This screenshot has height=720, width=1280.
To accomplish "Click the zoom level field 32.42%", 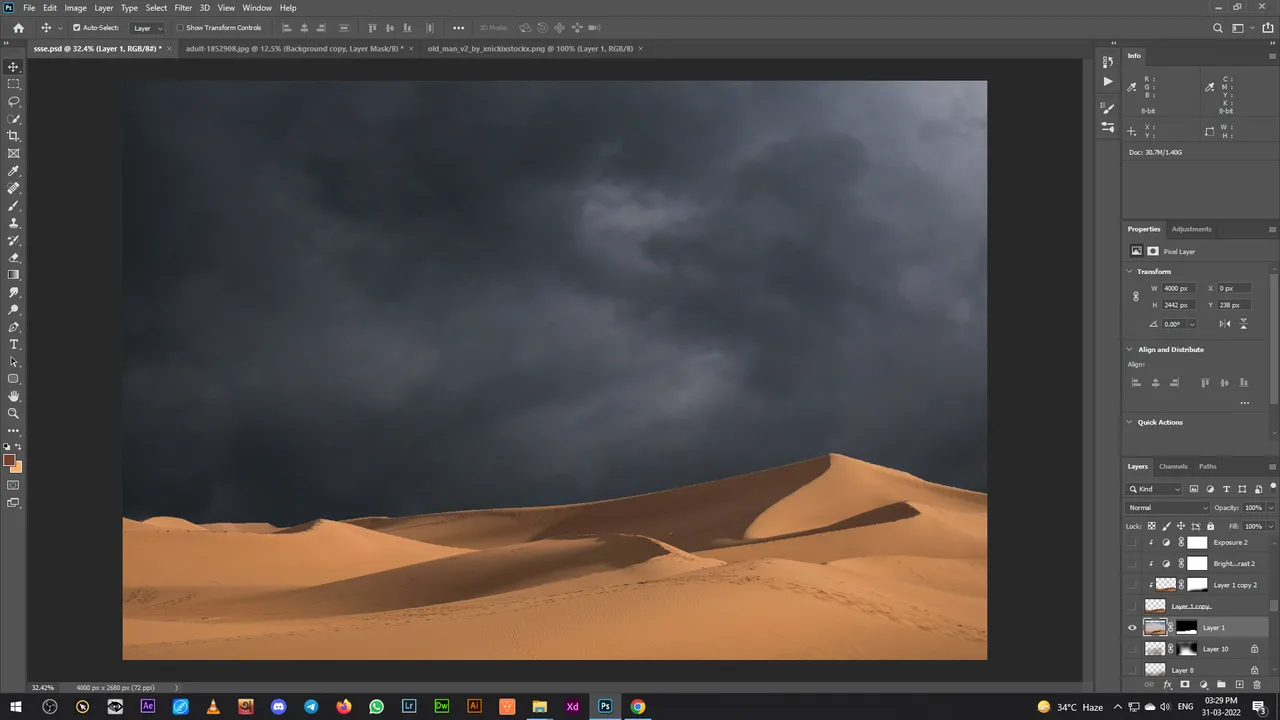I will coord(43,688).
